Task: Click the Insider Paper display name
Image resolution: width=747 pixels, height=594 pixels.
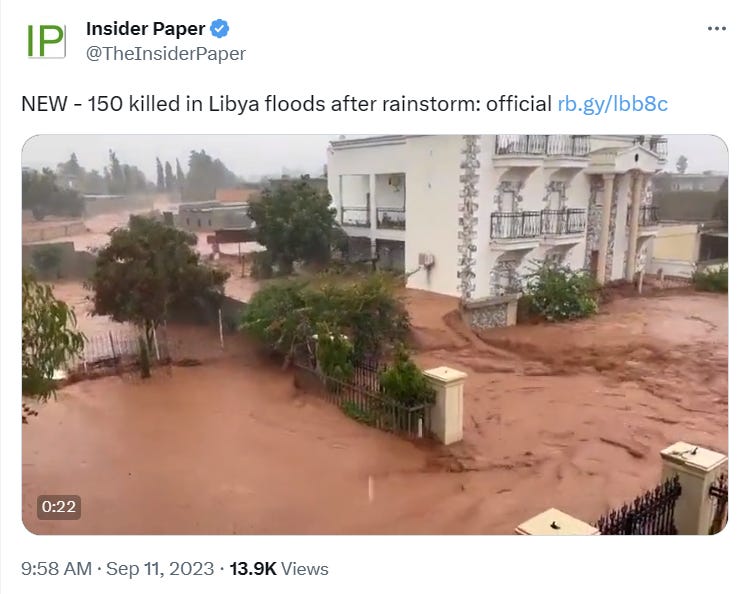Action: tap(145, 29)
